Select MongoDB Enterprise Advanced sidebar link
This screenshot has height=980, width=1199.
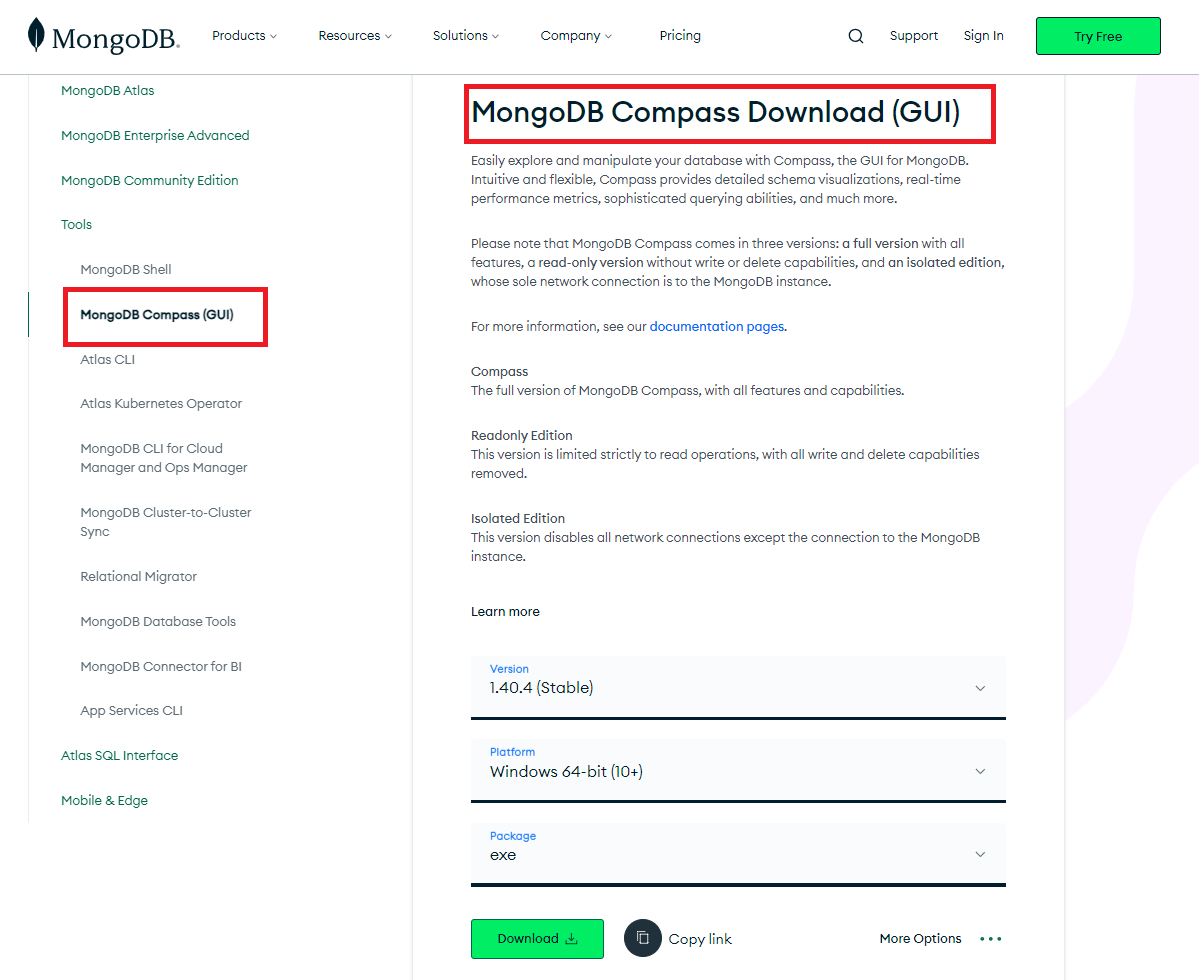click(x=155, y=135)
